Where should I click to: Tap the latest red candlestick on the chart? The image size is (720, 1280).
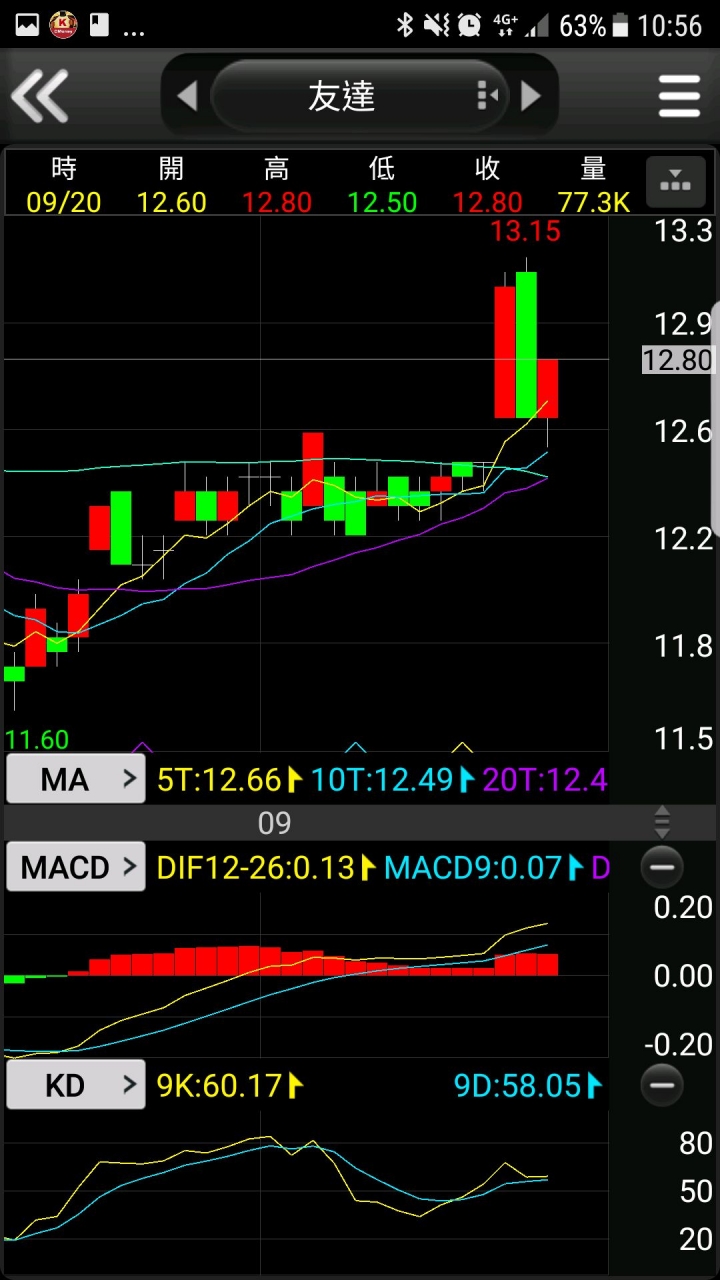[x=547, y=388]
